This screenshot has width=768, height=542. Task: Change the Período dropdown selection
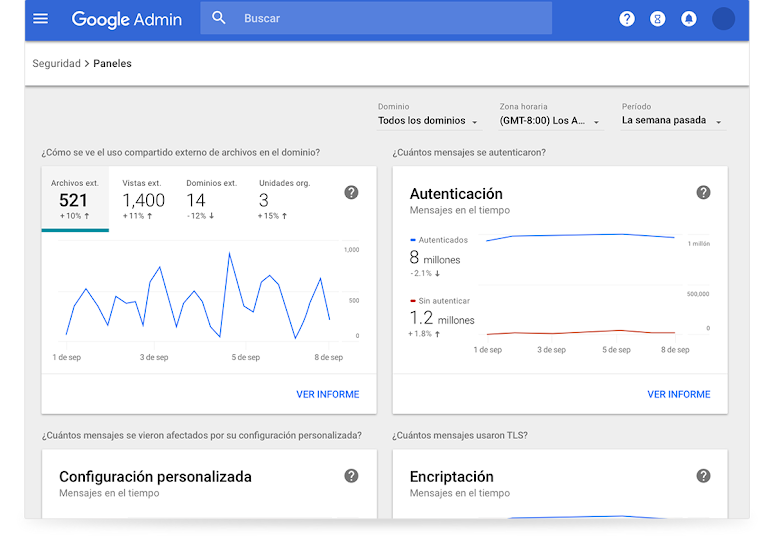[x=672, y=121]
